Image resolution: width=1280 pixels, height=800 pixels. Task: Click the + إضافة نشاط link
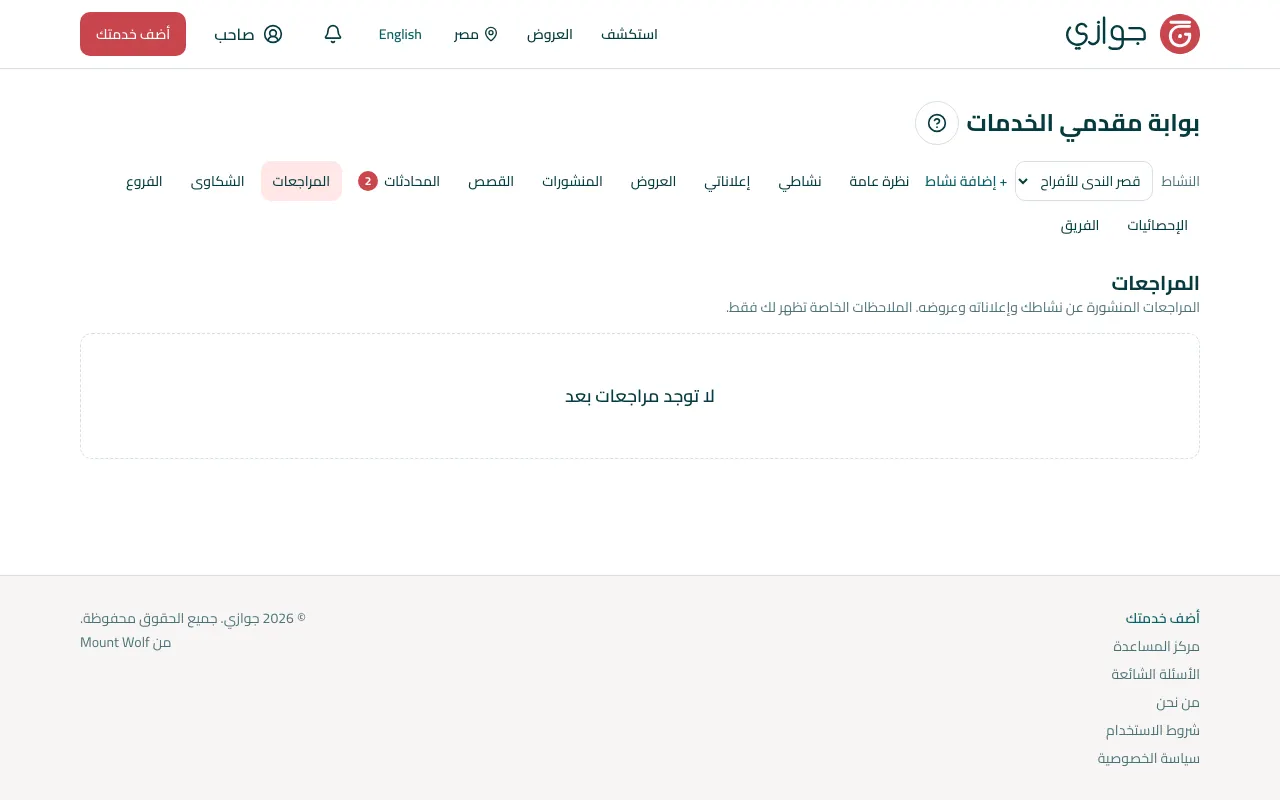[966, 181]
